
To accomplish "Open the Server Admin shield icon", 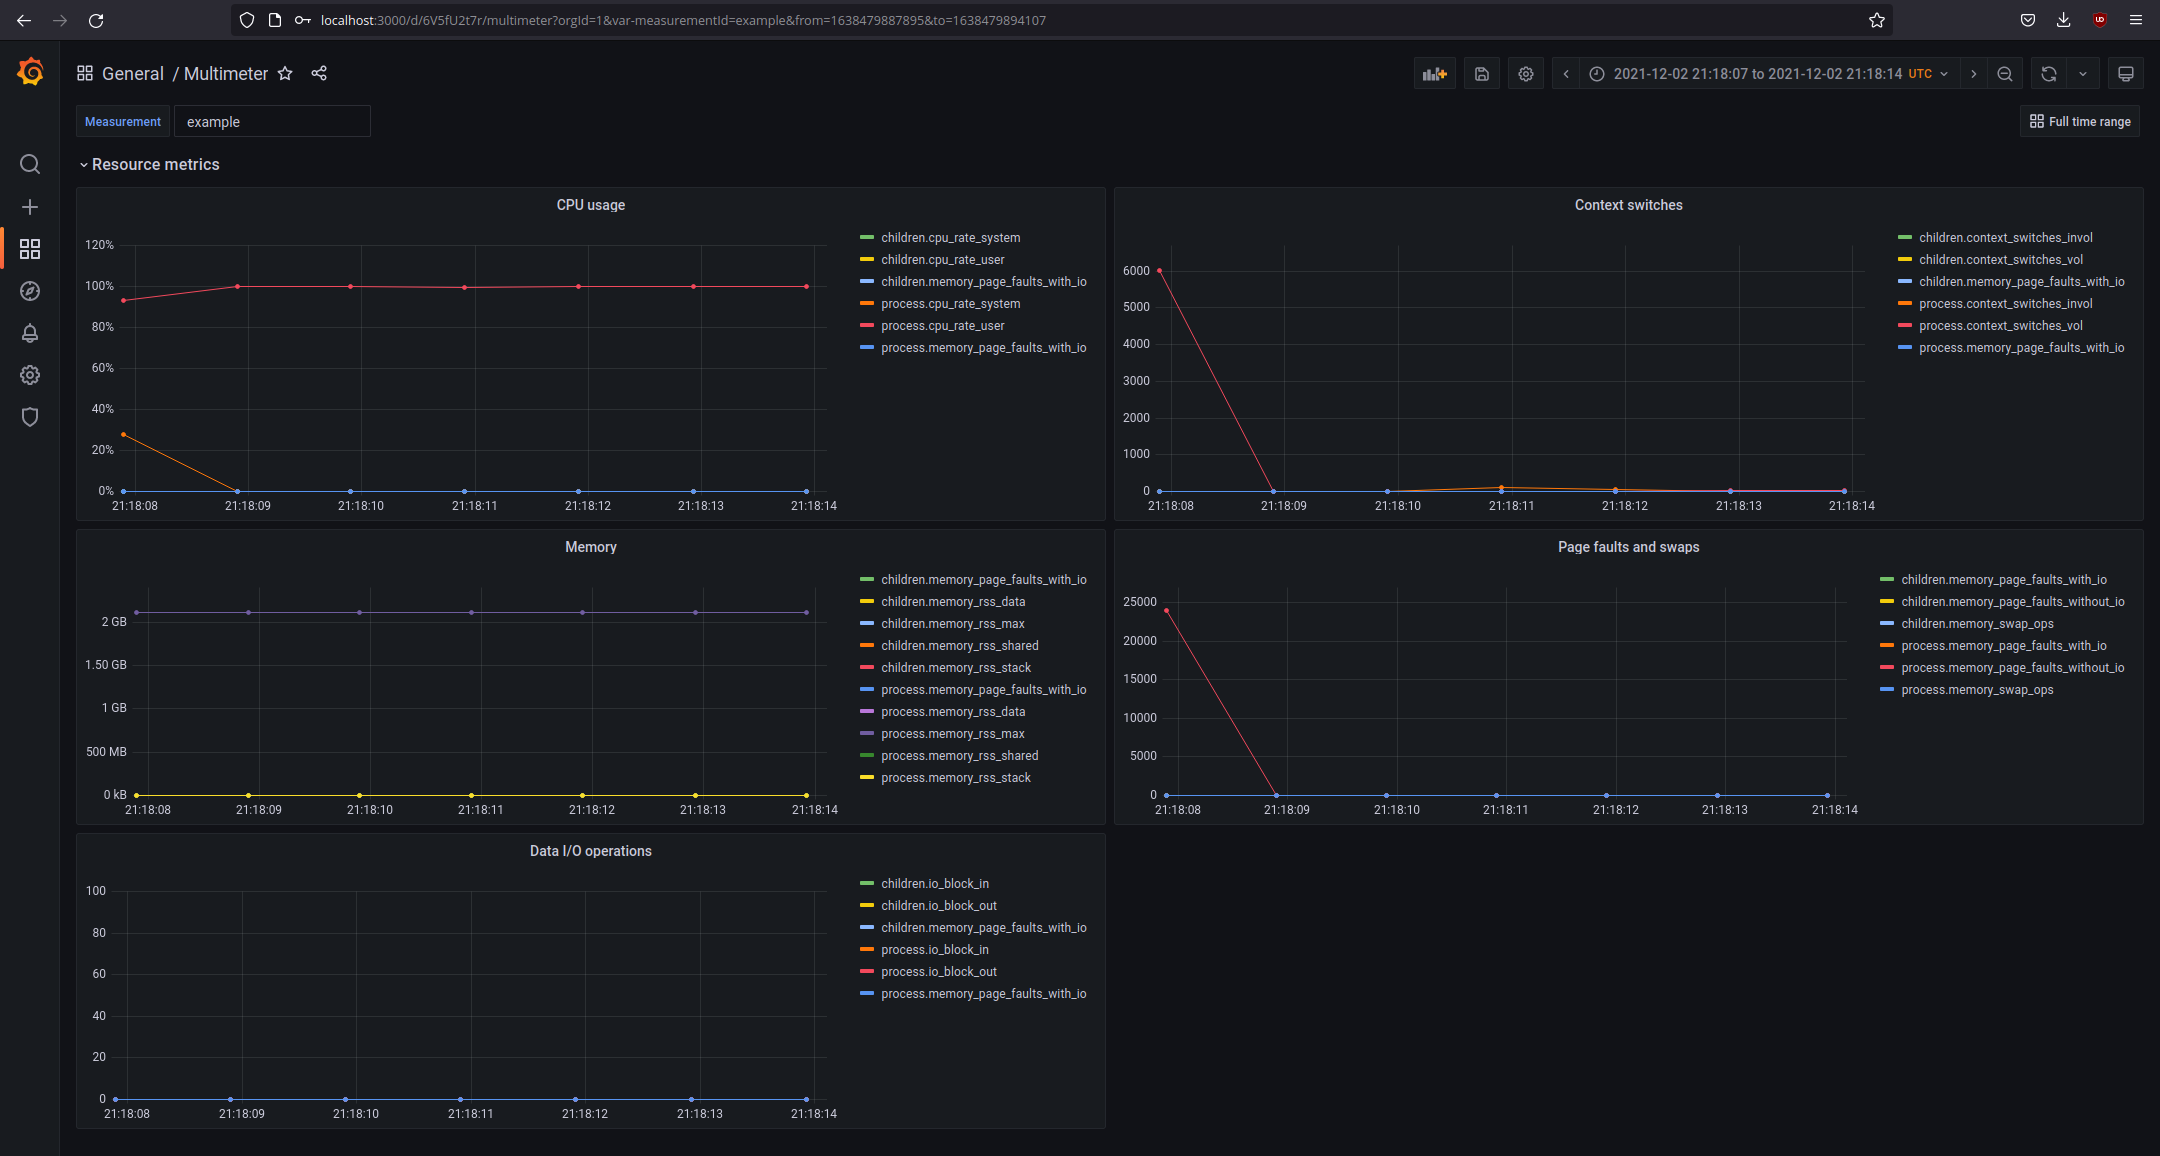I will point(30,417).
